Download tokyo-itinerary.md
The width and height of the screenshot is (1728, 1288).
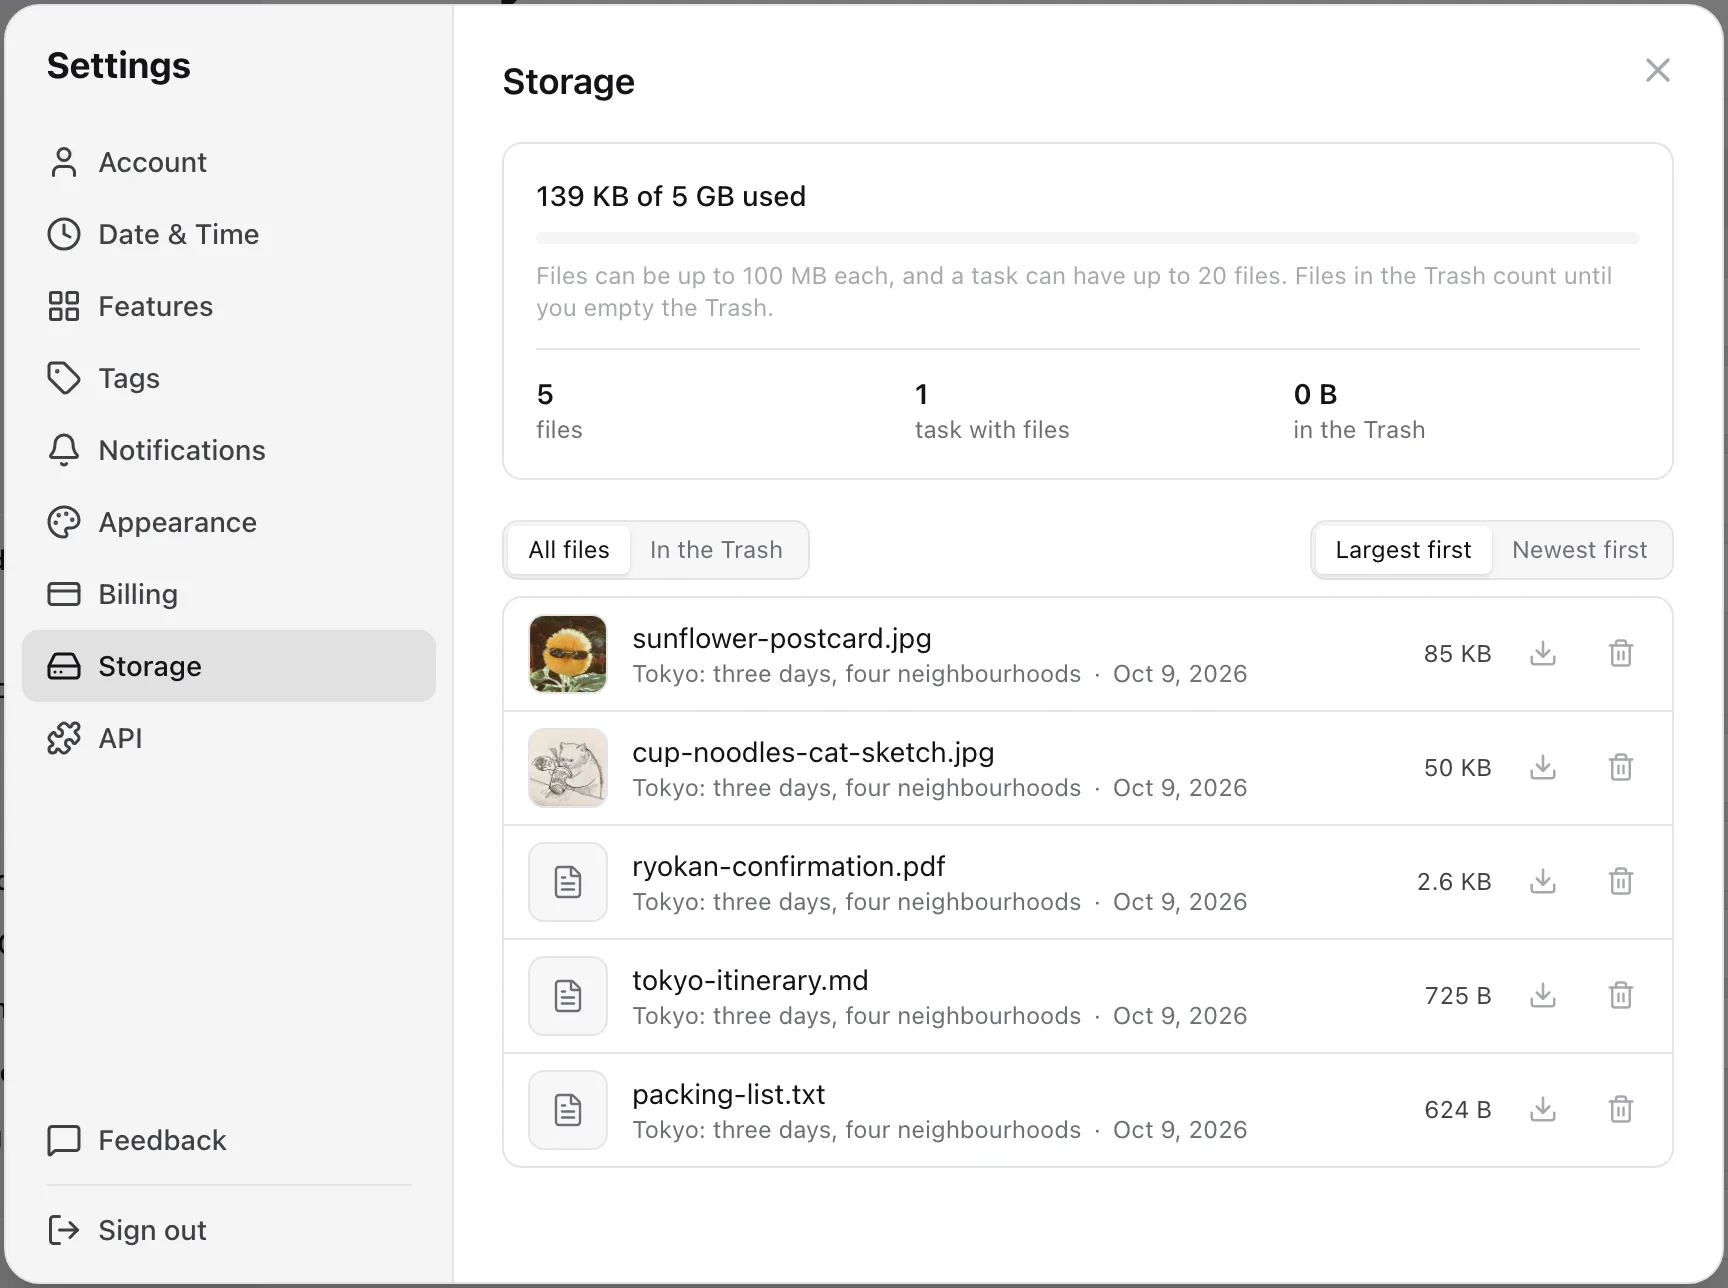tap(1543, 996)
